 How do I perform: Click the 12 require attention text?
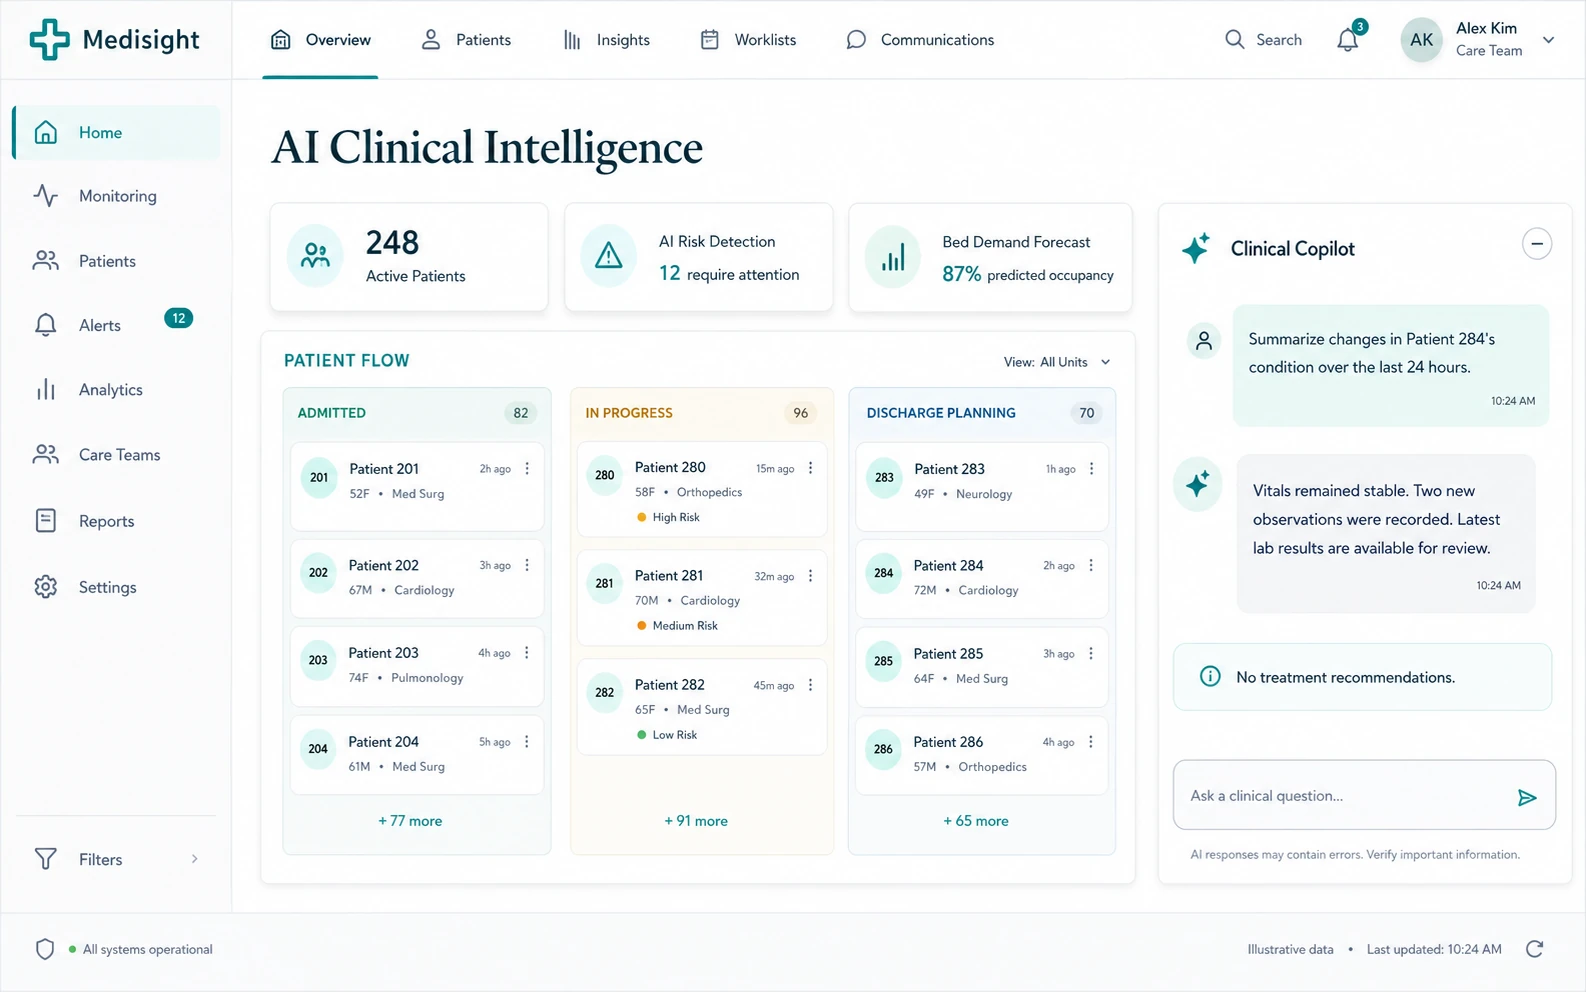pyautogui.click(x=729, y=274)
